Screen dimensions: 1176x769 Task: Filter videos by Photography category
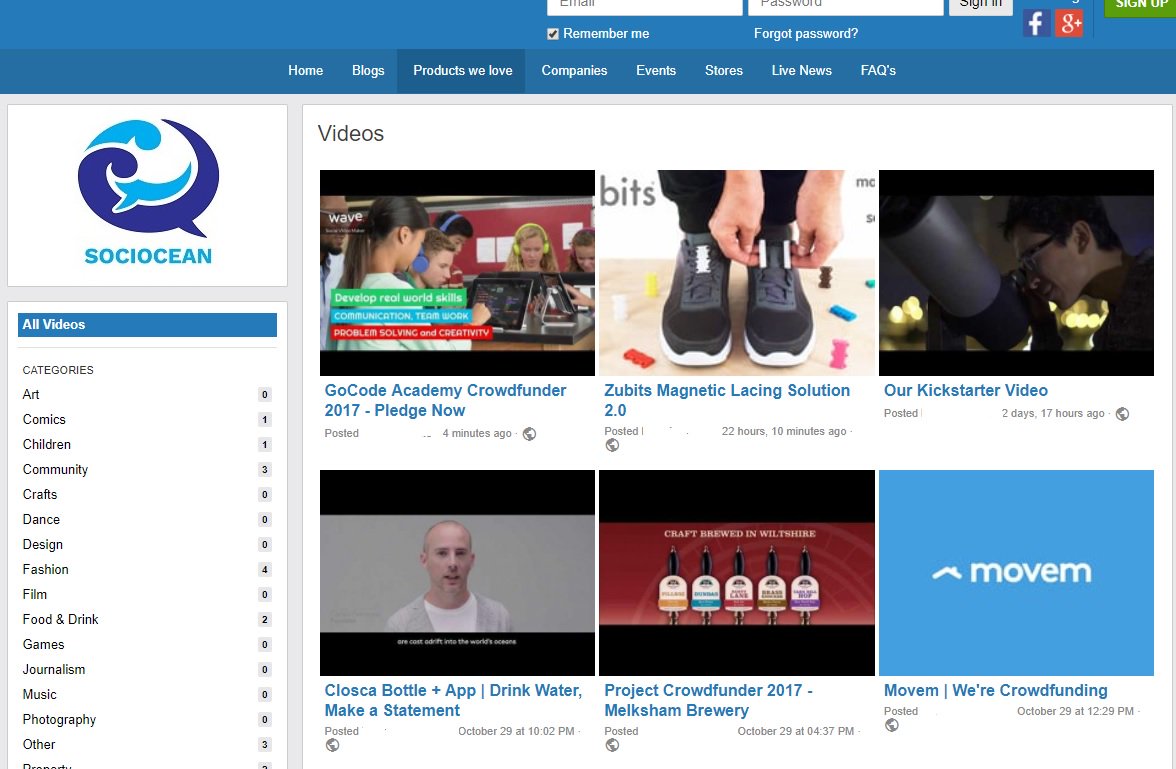(x=59, y=719)
